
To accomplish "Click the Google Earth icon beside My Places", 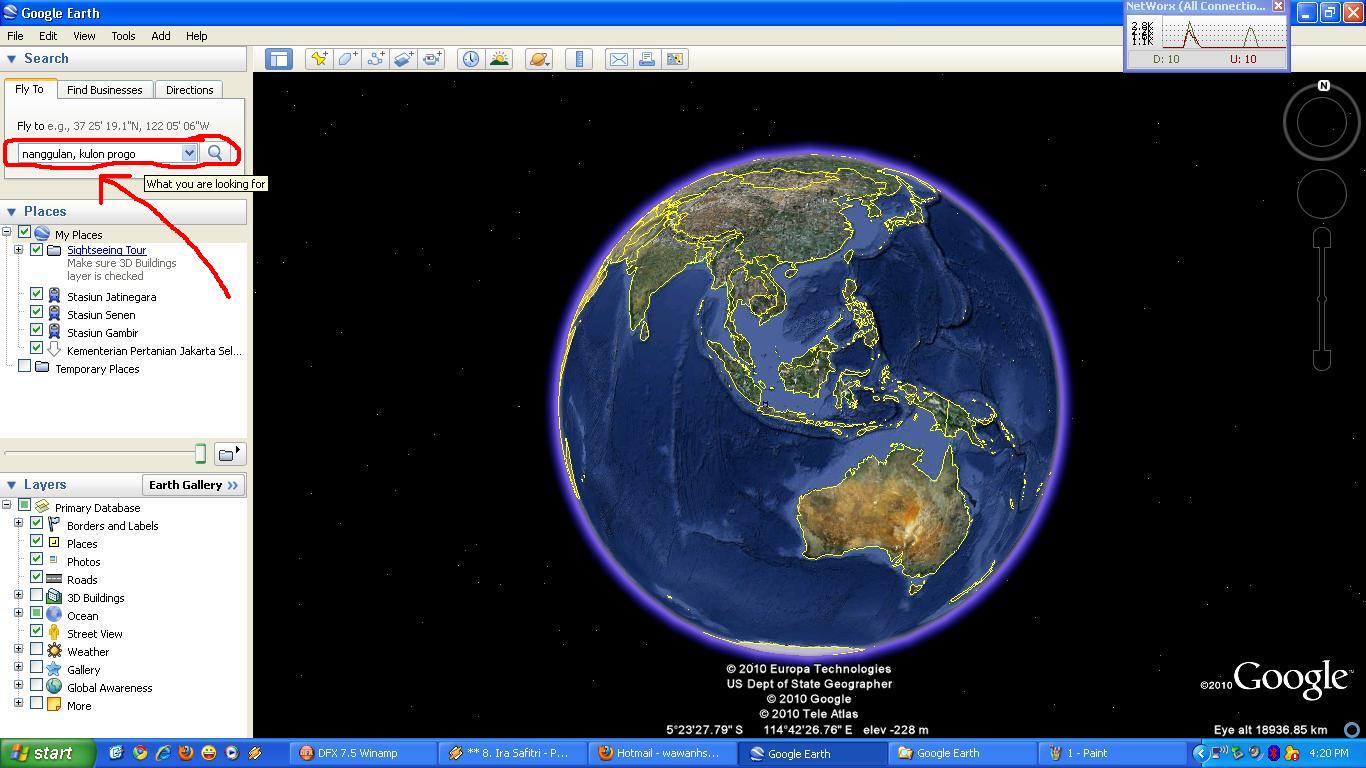I will (x=42, y=233).
